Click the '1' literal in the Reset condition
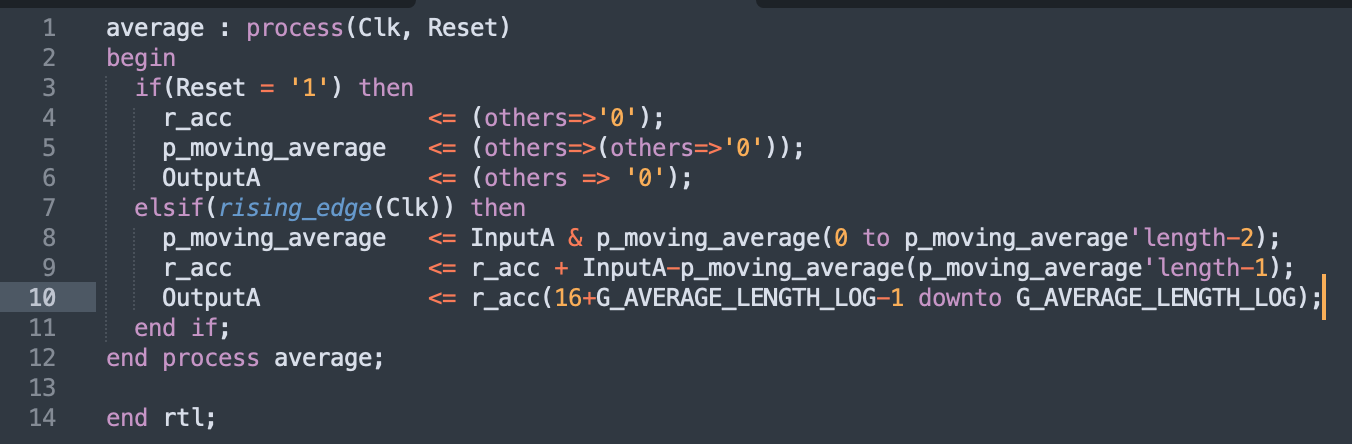 pyautogui.click(x=309, y=88)
